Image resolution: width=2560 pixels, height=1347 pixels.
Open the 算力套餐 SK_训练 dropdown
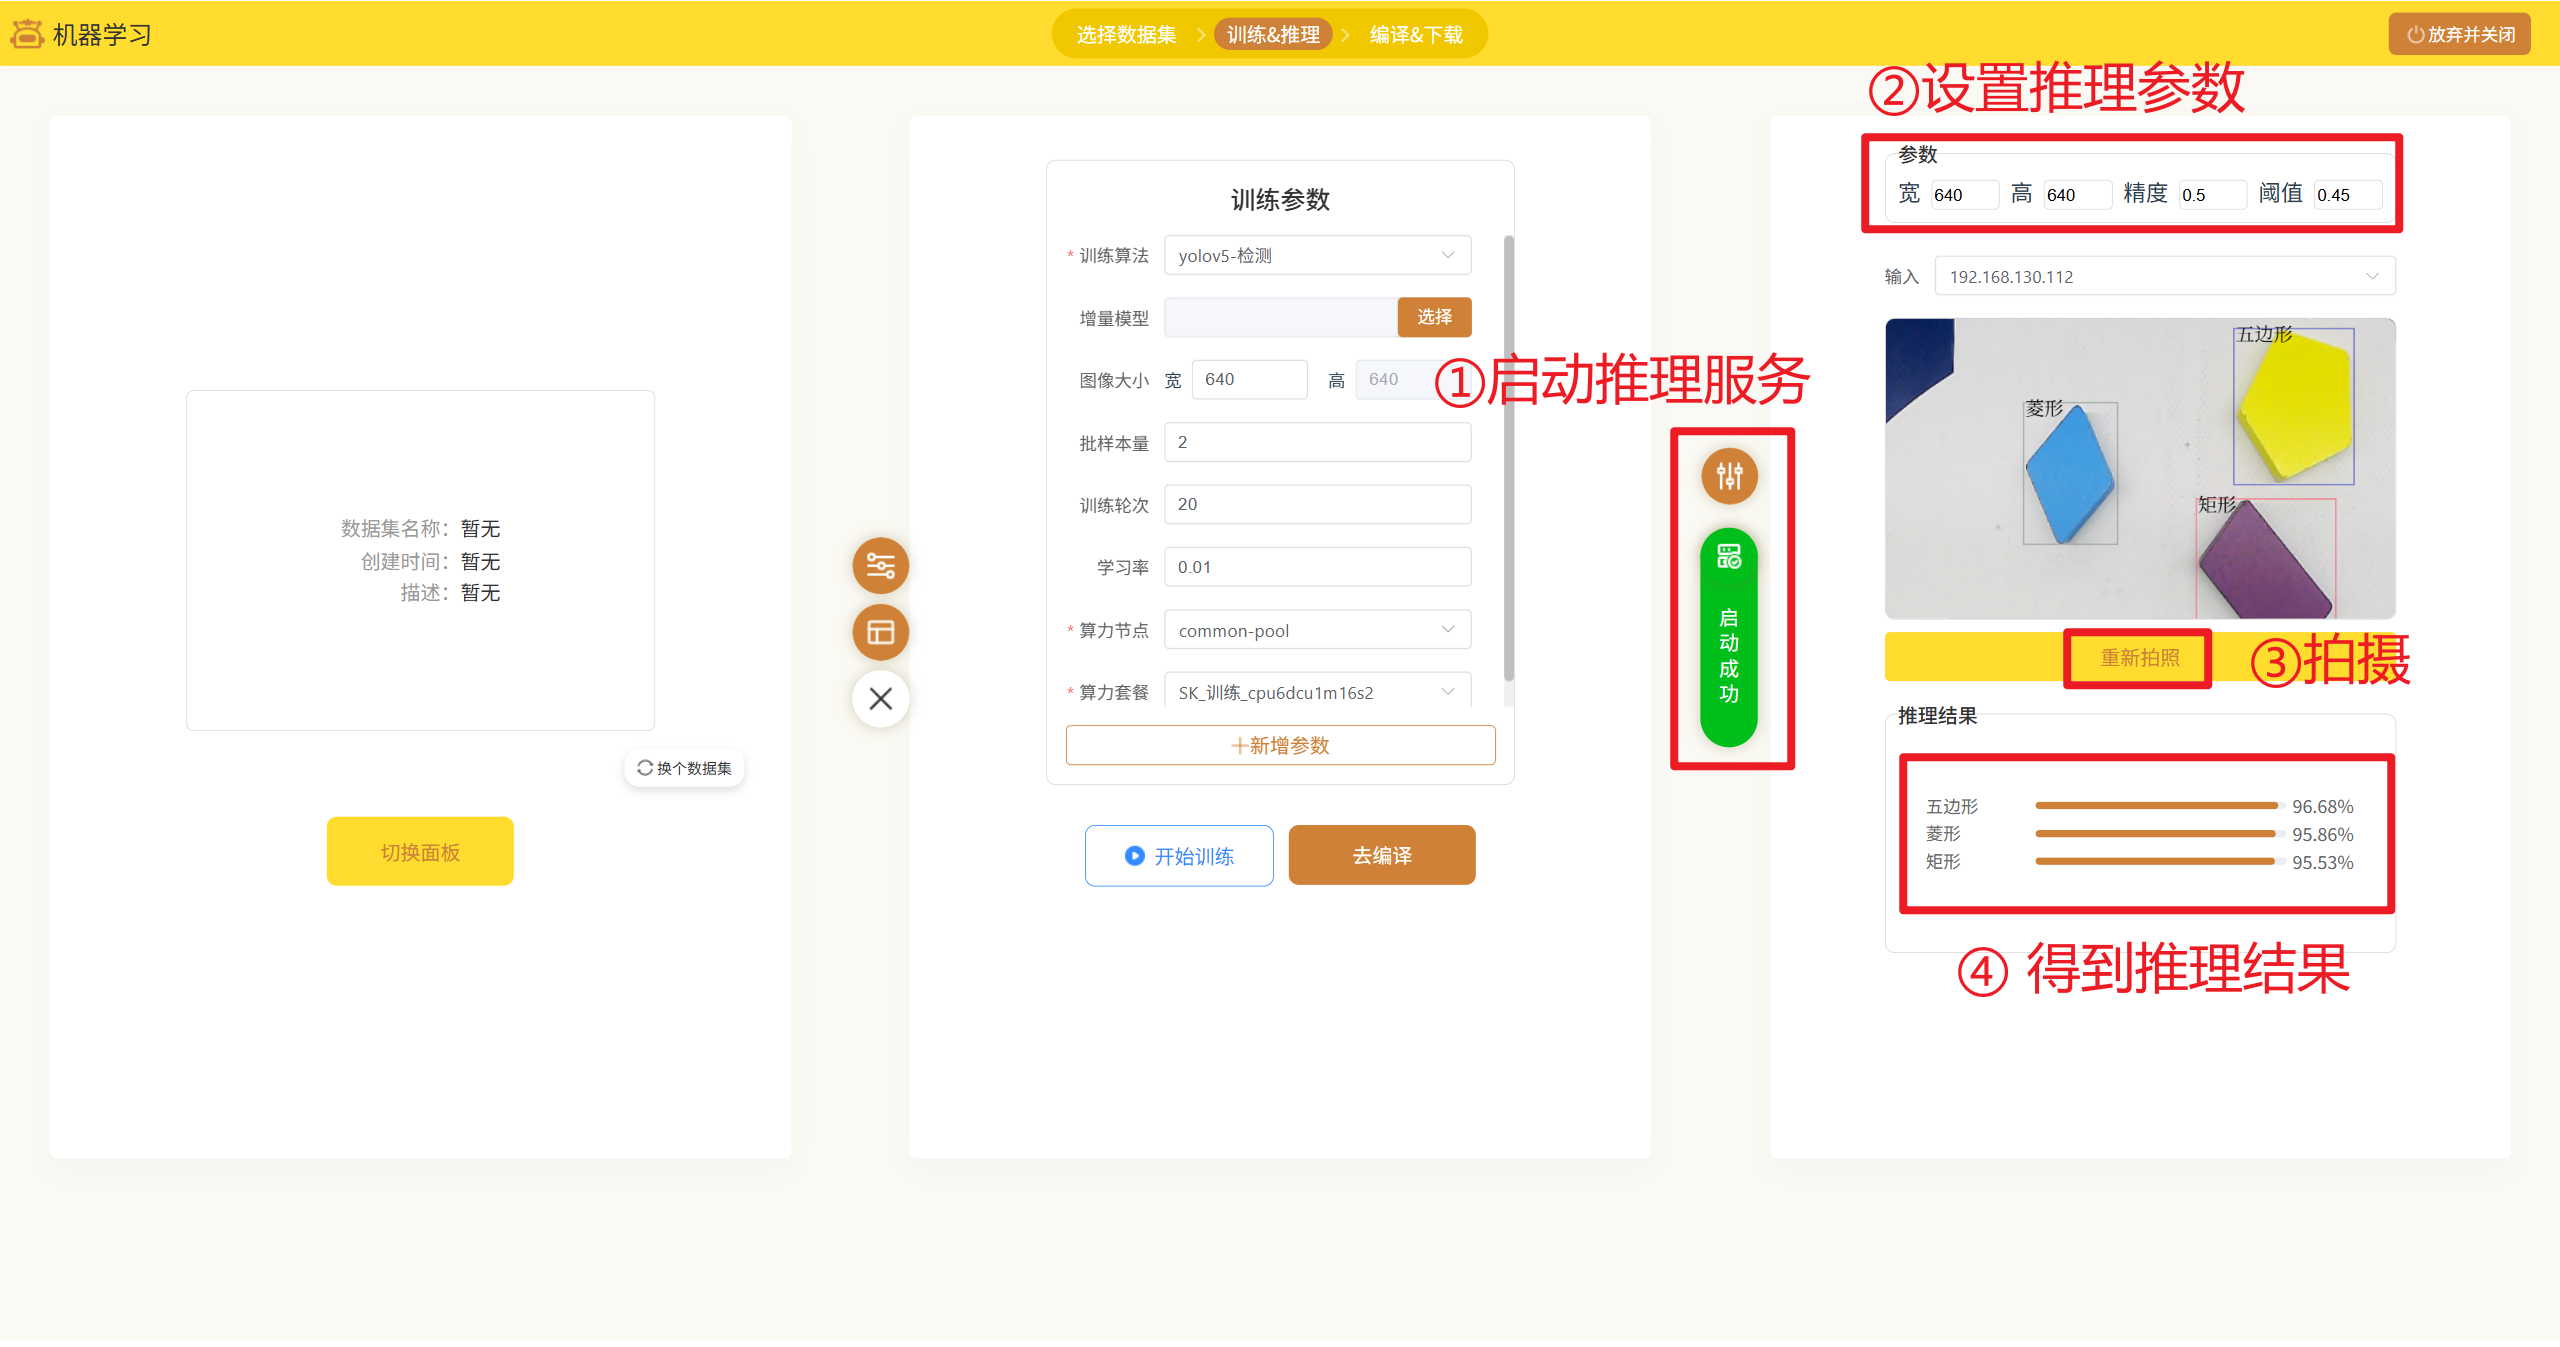[1316, 692]
